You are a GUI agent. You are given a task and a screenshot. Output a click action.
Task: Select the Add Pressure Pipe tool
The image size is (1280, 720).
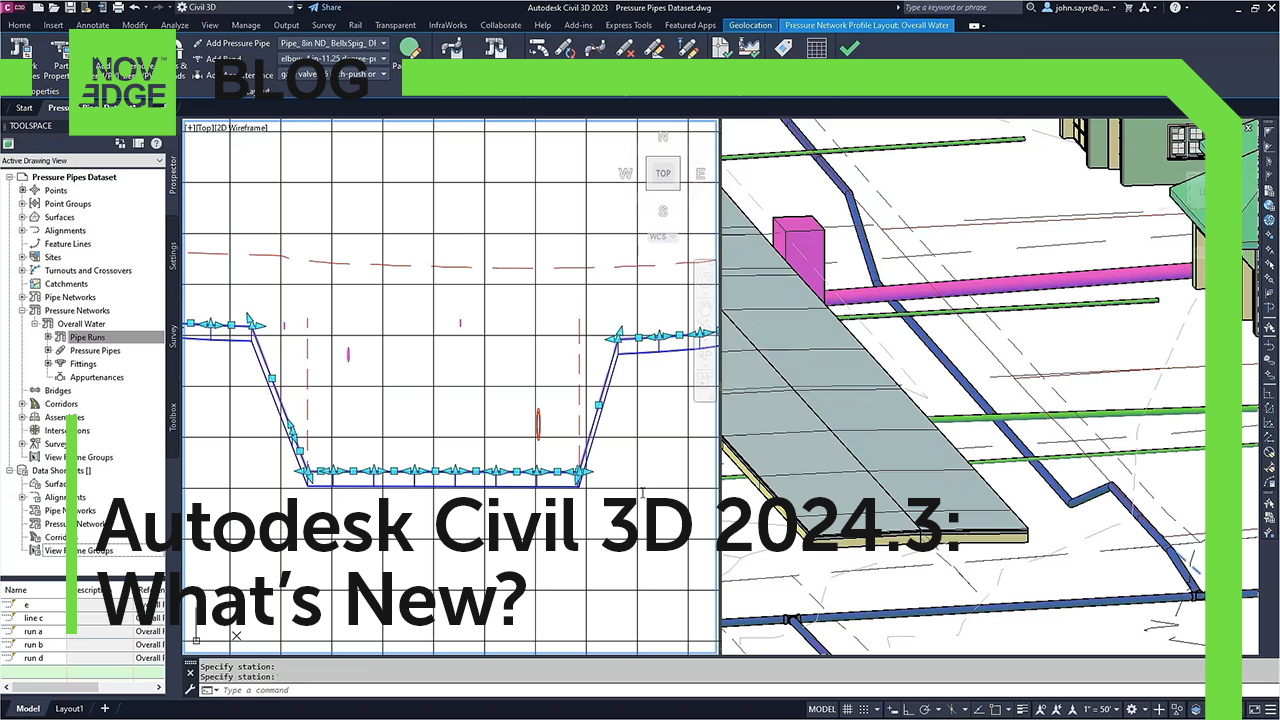232,43
